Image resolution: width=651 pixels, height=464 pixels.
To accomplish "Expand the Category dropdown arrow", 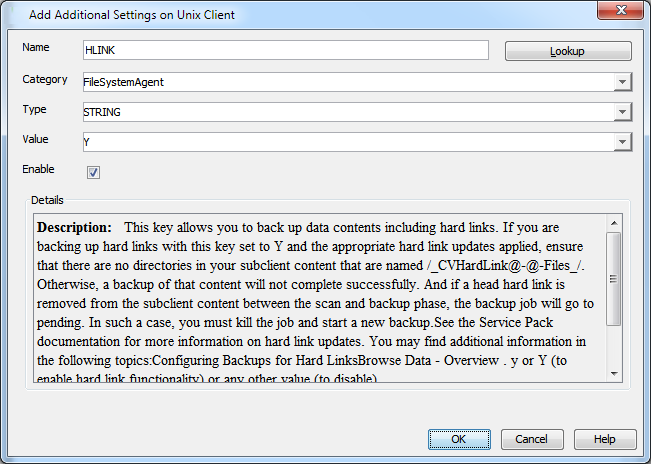I will (x=622, y=82).
